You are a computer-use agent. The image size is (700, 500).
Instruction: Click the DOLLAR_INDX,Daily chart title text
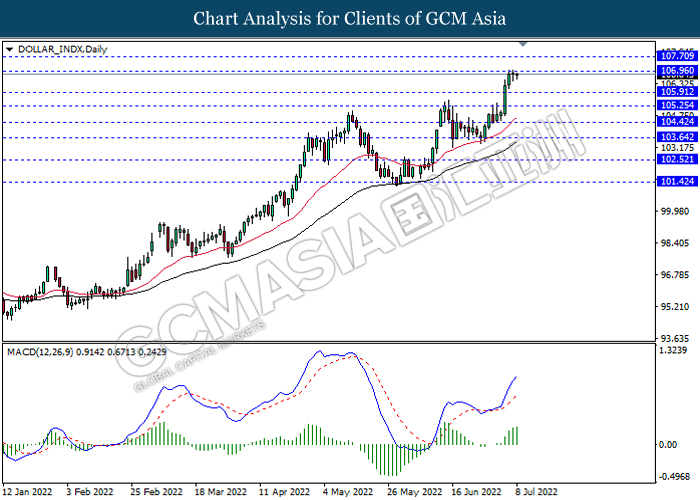(x=62, y=50)
